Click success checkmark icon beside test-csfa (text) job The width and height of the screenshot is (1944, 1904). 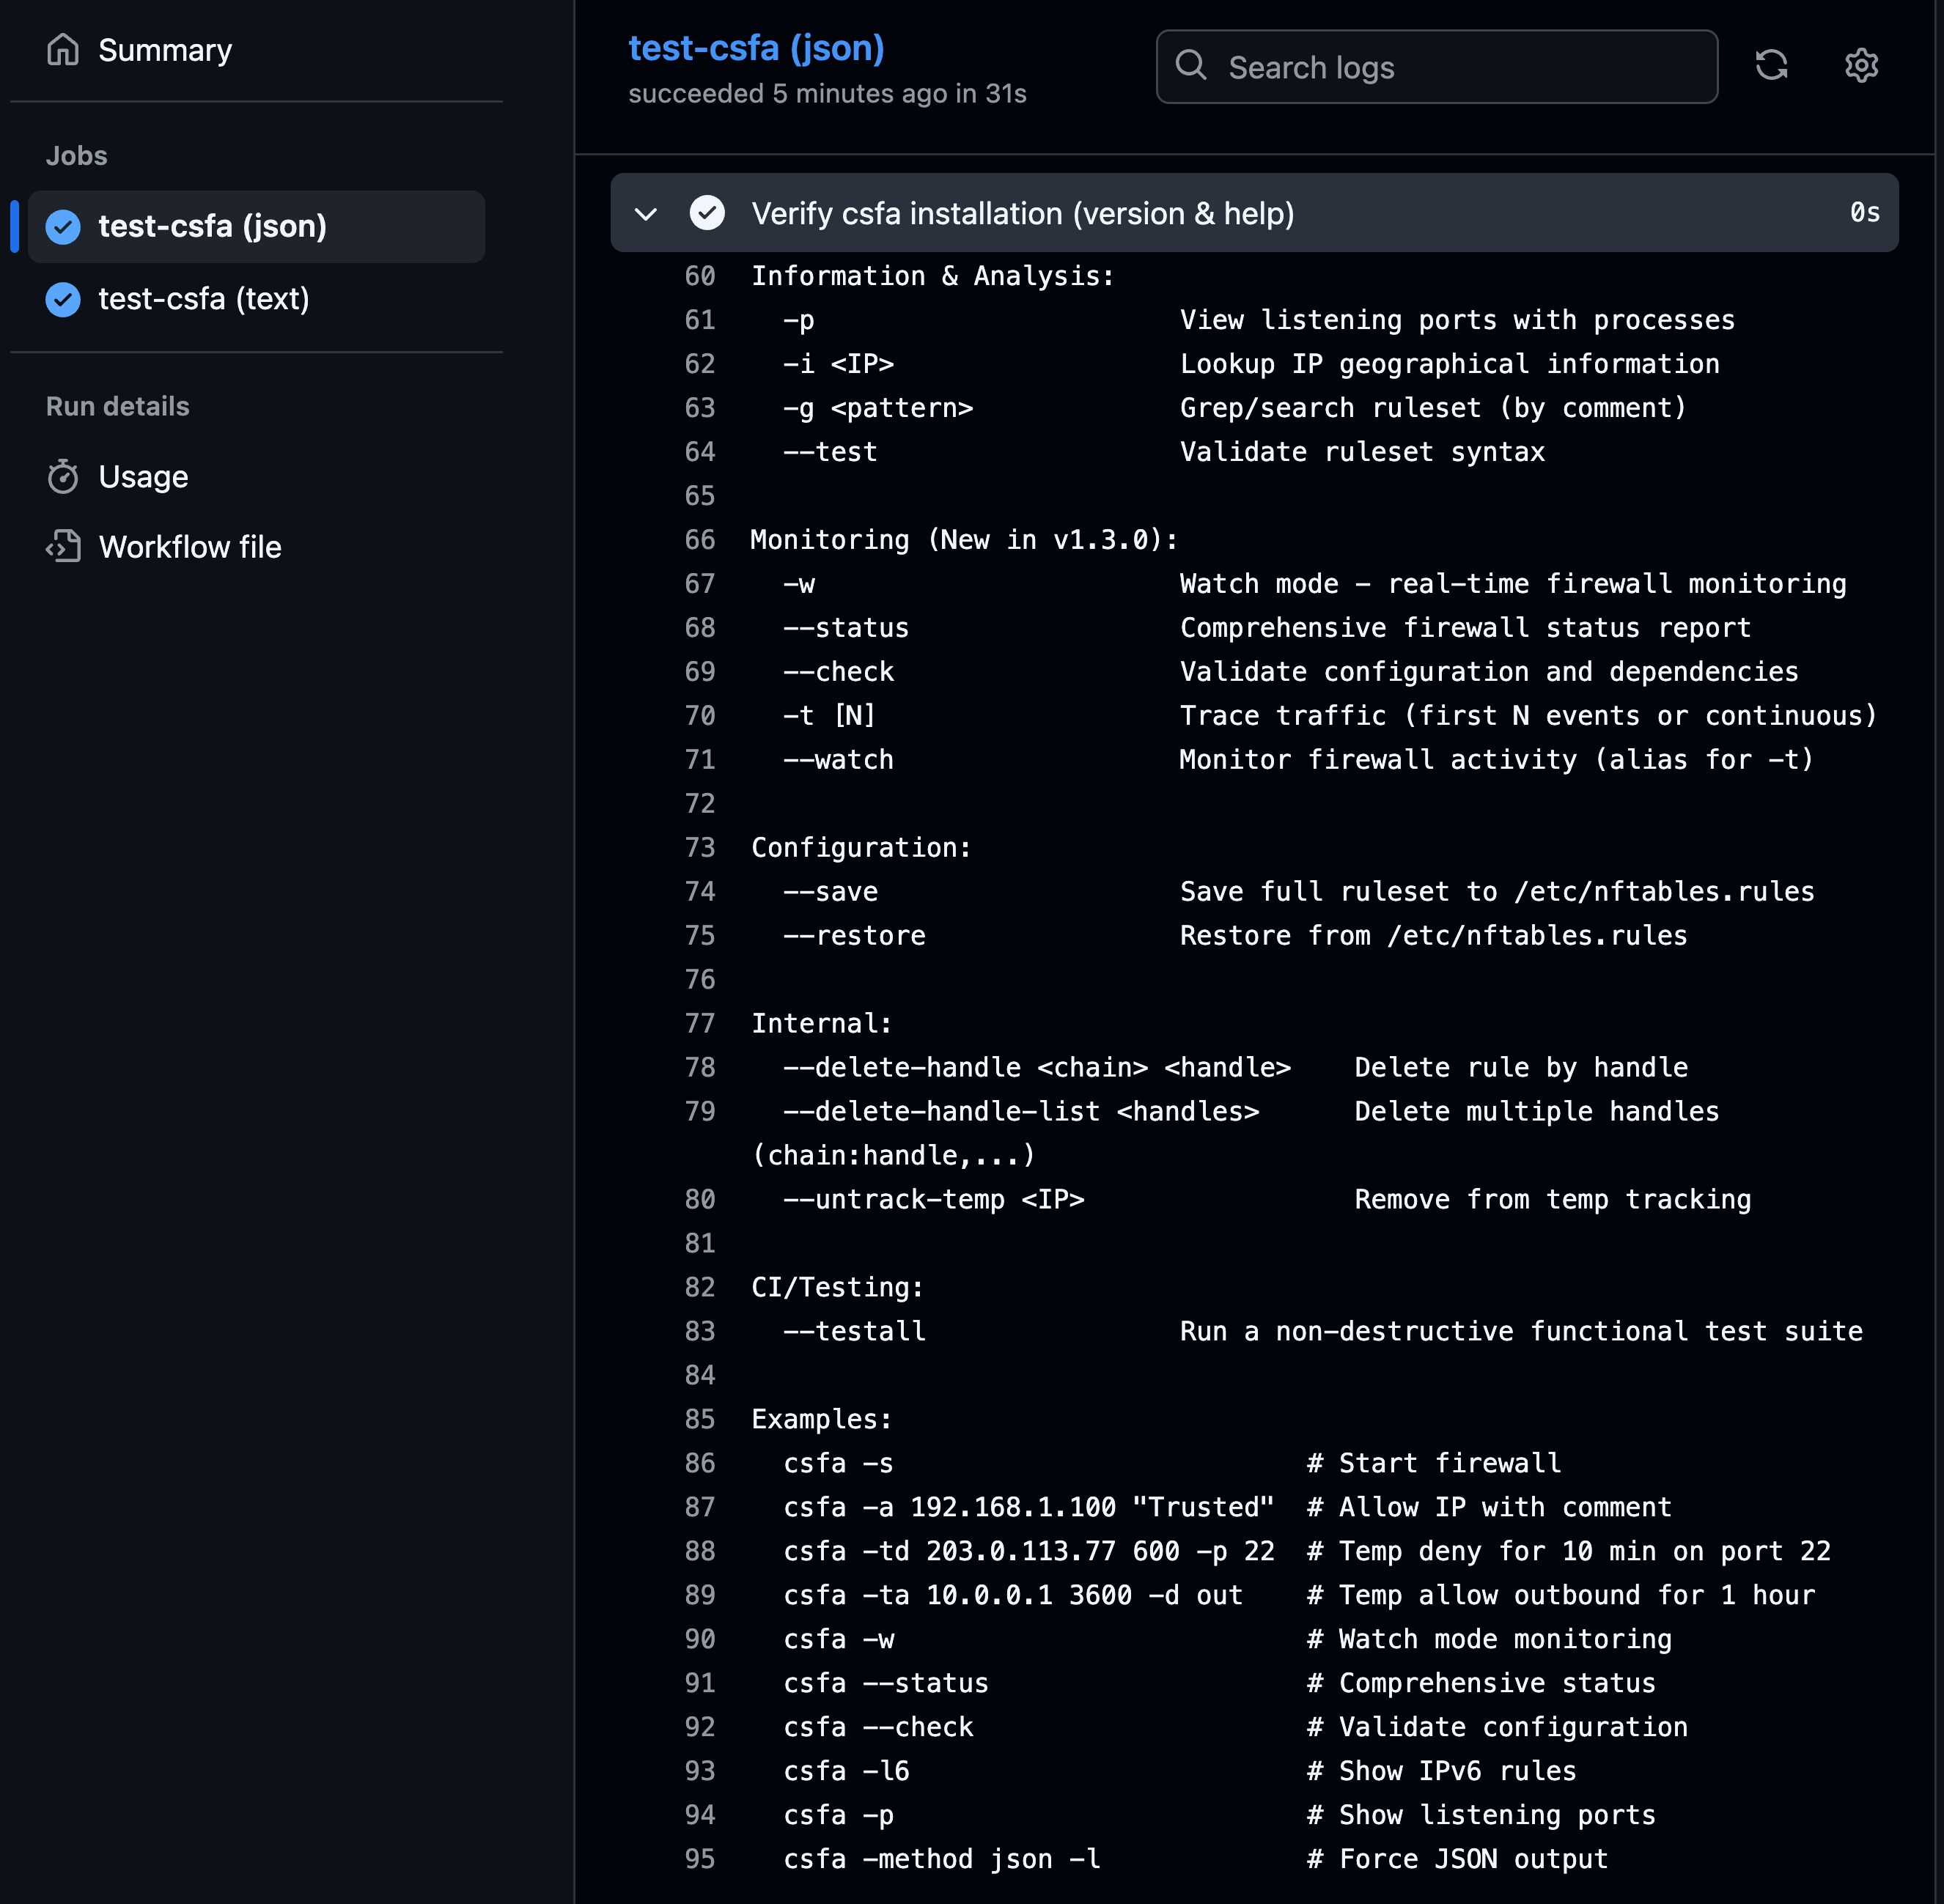tap(63, 299)
